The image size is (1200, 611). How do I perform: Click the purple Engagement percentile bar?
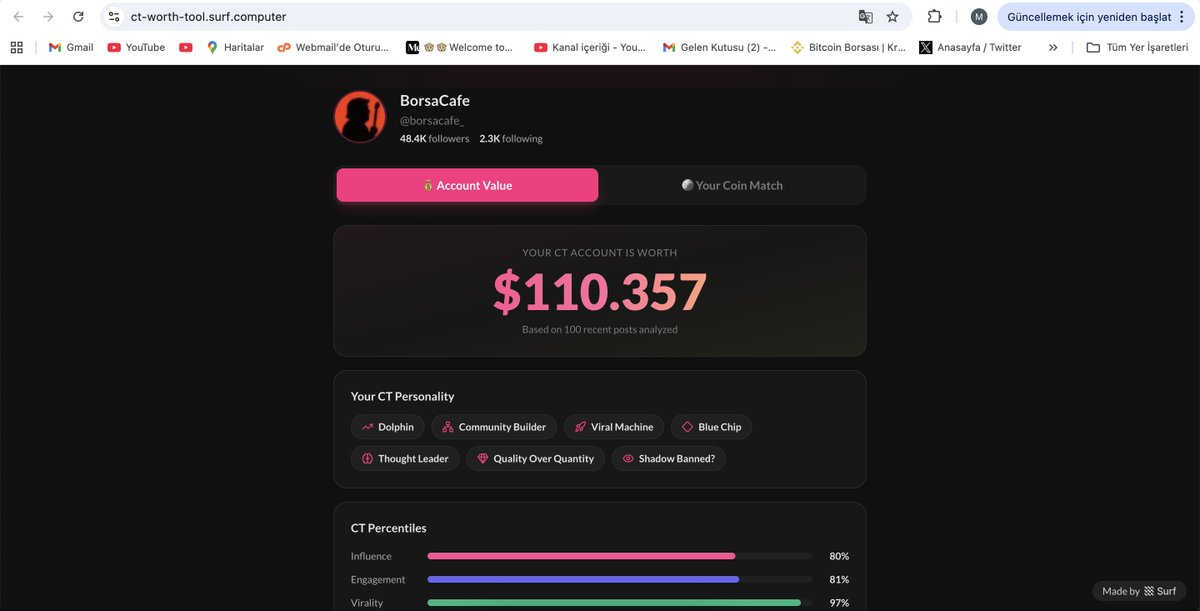[x=583, y=580]
